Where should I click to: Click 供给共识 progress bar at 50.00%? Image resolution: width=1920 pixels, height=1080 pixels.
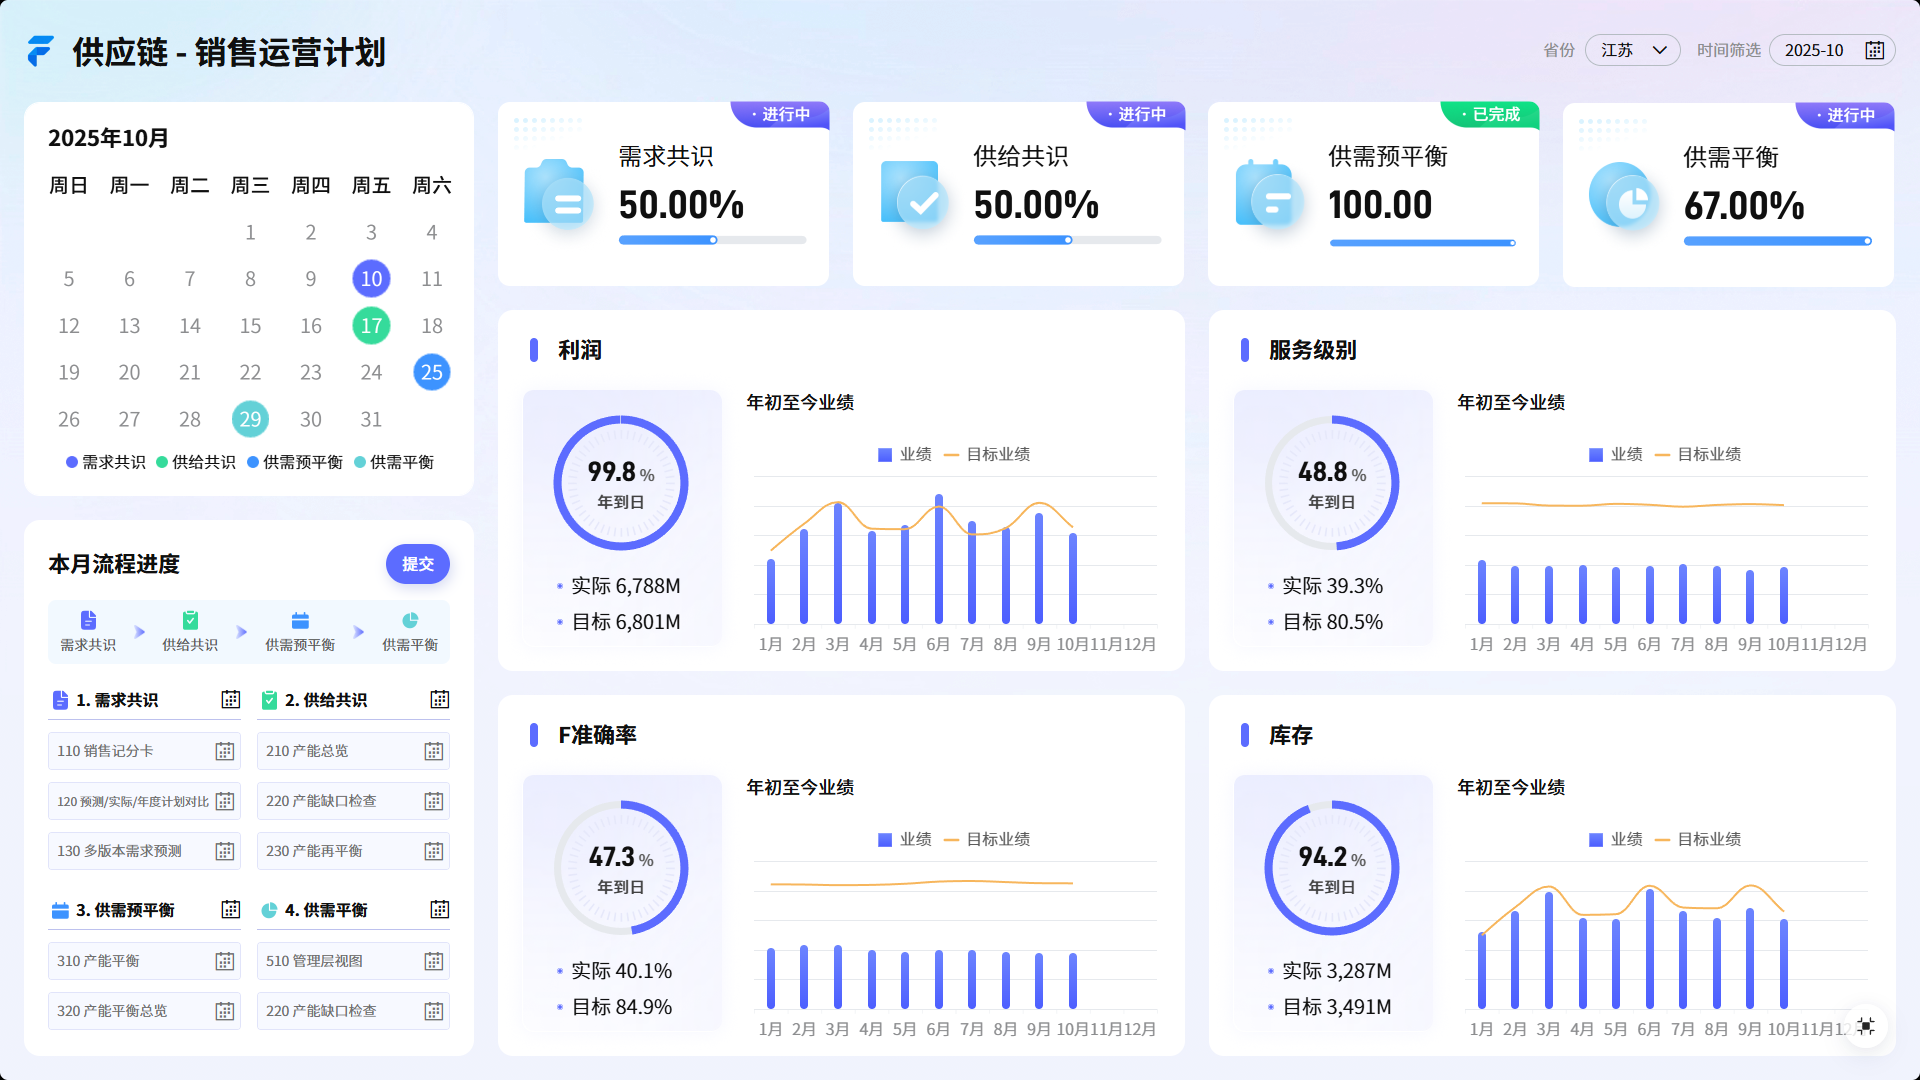(x=1067, y=240)
